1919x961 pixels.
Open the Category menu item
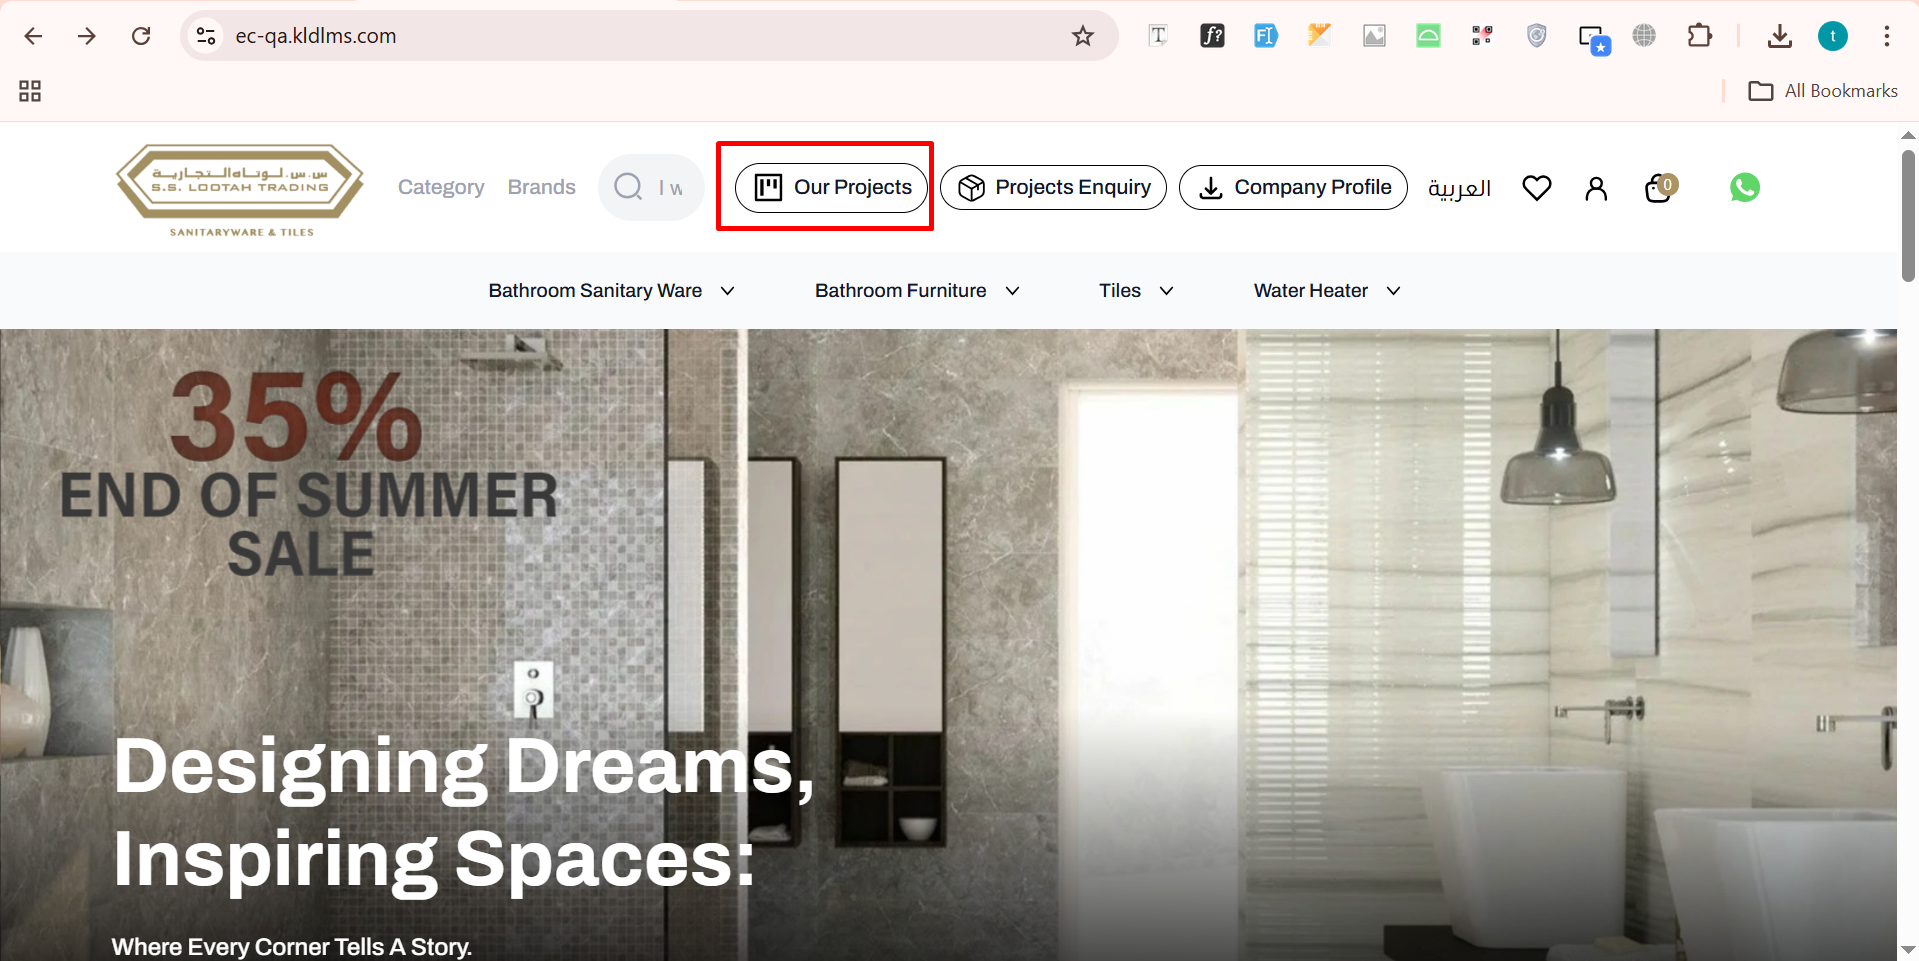(441, 187)
